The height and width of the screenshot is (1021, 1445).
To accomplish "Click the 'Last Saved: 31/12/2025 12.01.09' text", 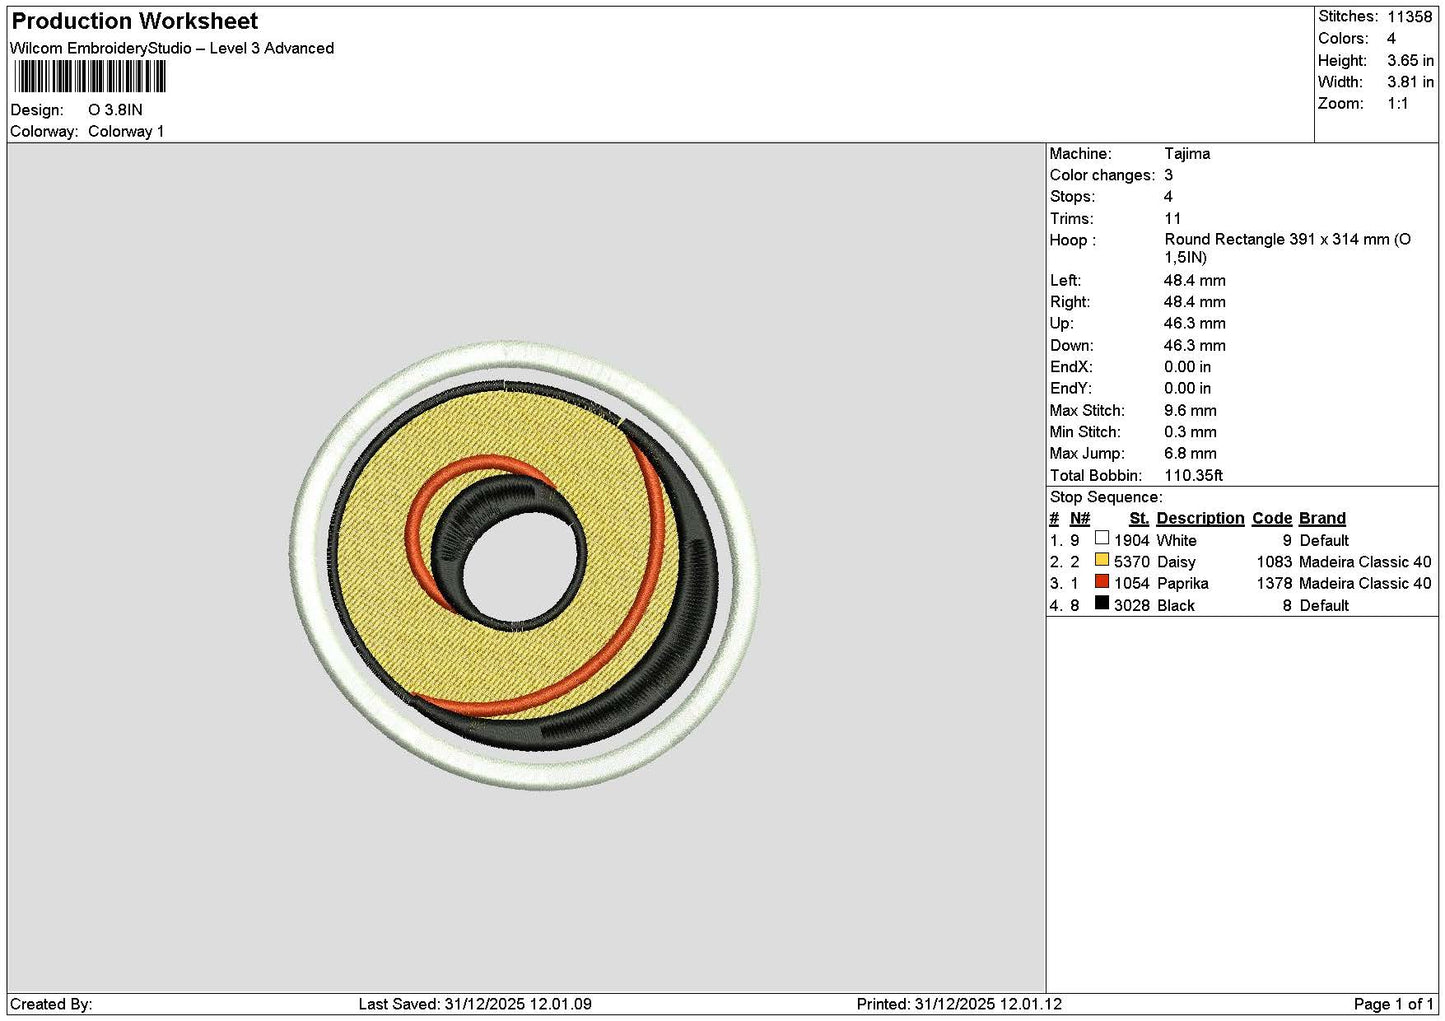I will coord(475,1005).
